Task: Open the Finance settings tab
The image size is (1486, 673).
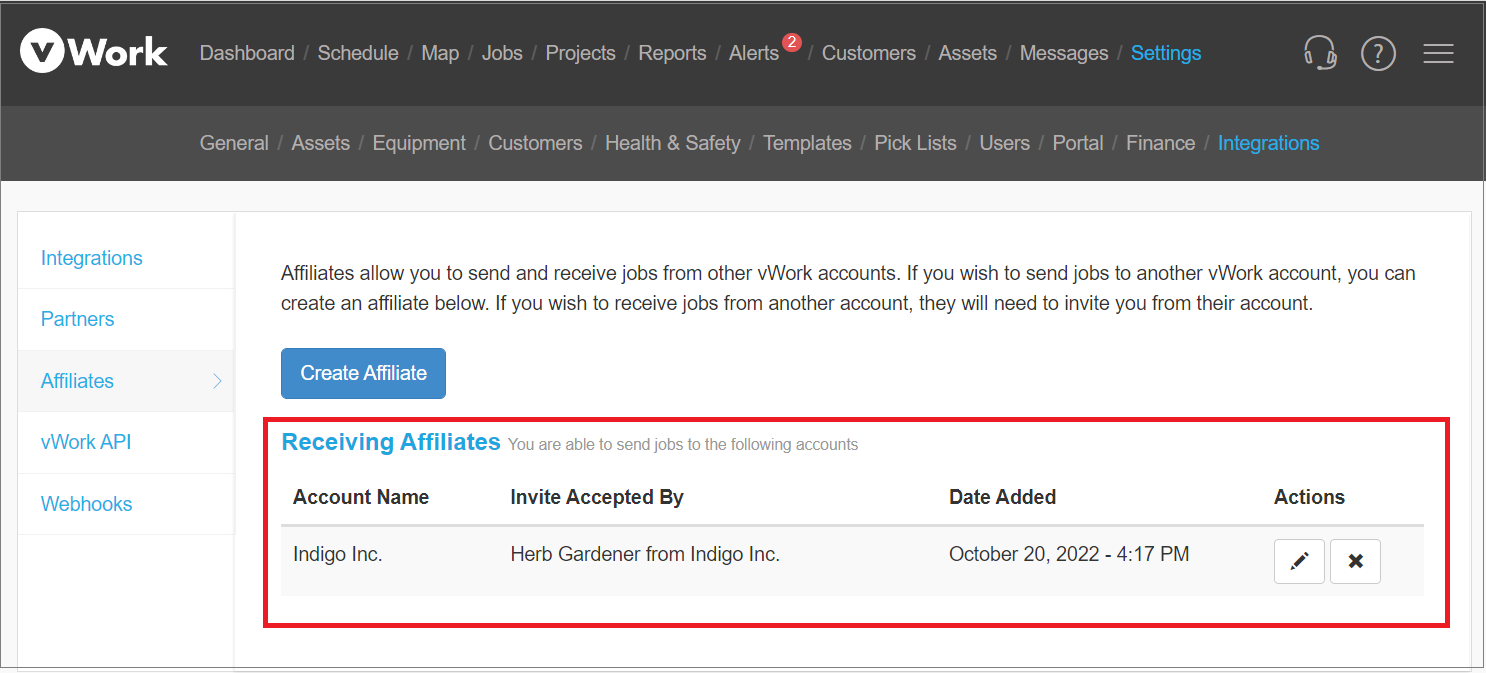Action: tap(1161, 143)
